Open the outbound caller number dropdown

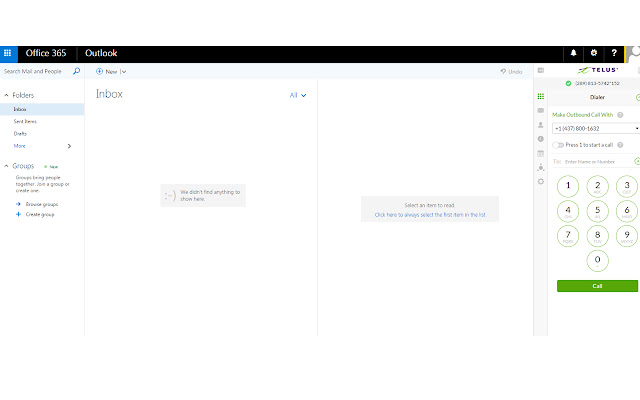pyautogui.click(x=596, y=129)
